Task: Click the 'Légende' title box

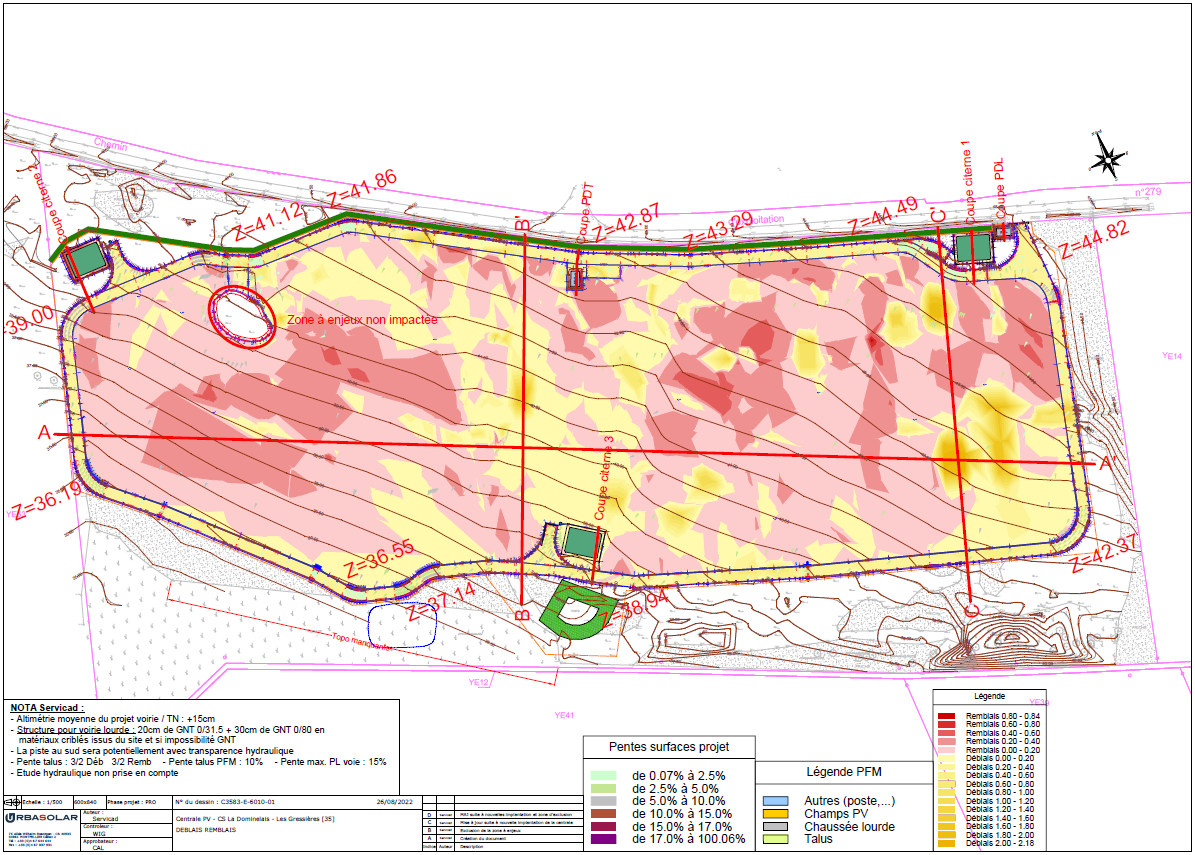Action: pos(989,696)
